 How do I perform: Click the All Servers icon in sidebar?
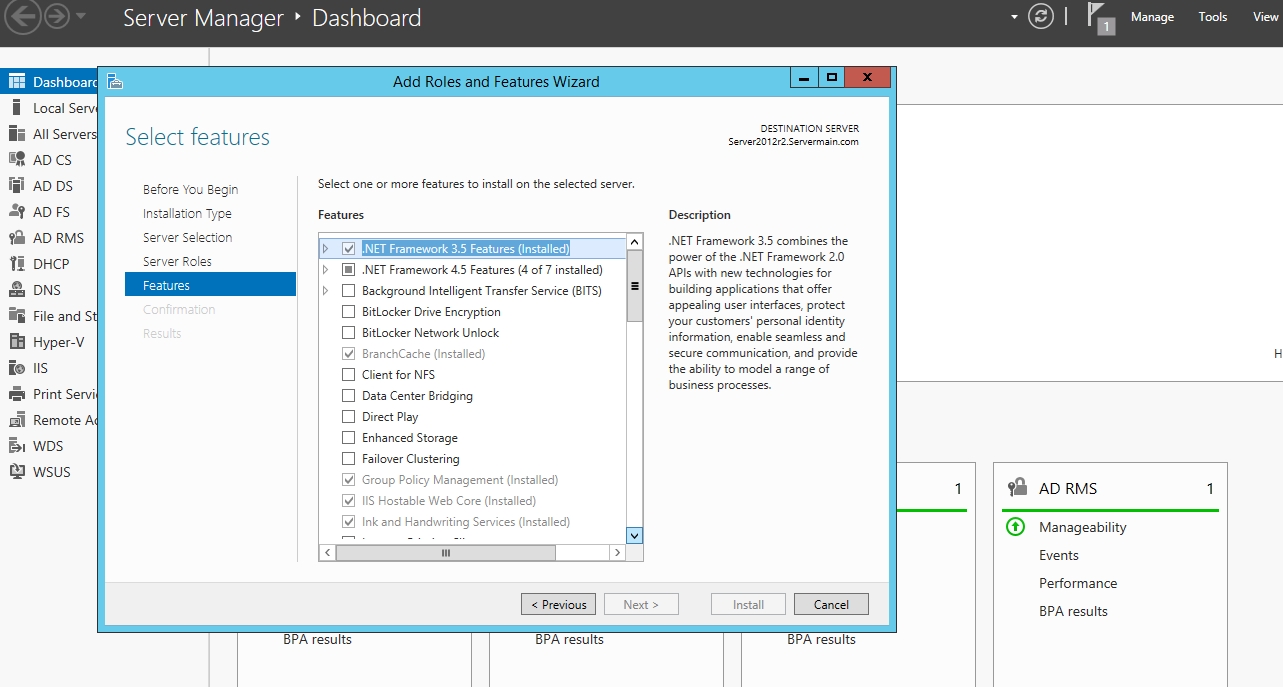pos(17,134)
